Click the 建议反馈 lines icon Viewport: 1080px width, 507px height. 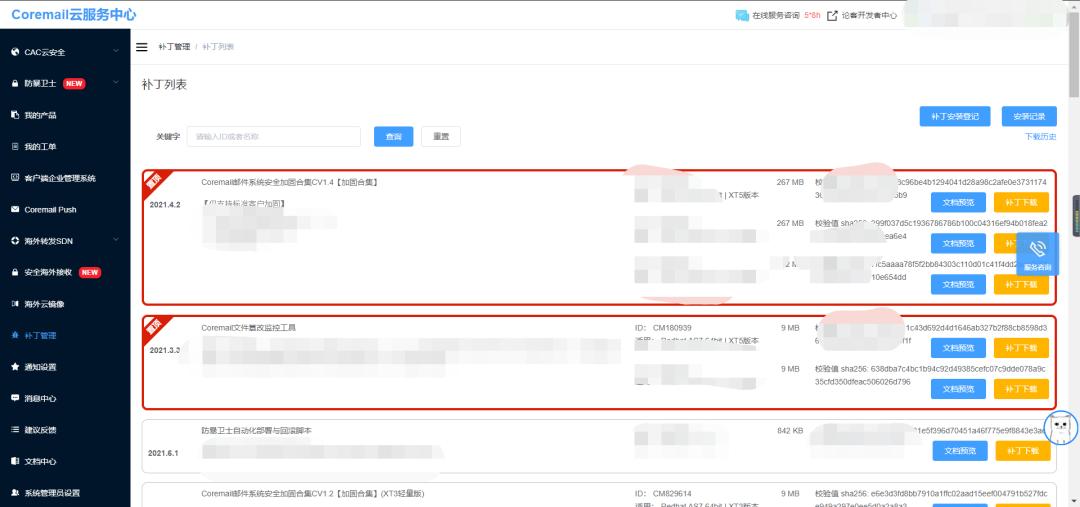[15, 430]
